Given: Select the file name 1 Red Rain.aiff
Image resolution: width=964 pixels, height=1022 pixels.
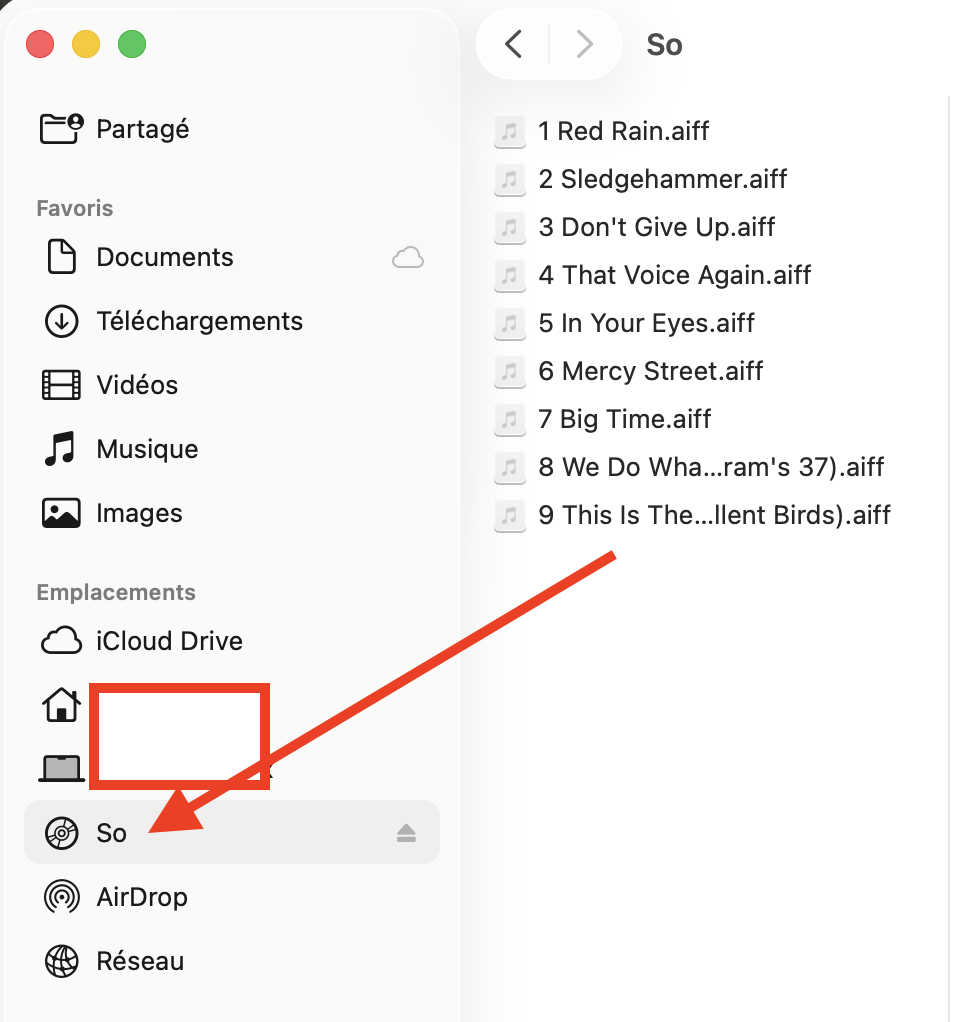Looking at the screenshot, I should coord(623,131).
